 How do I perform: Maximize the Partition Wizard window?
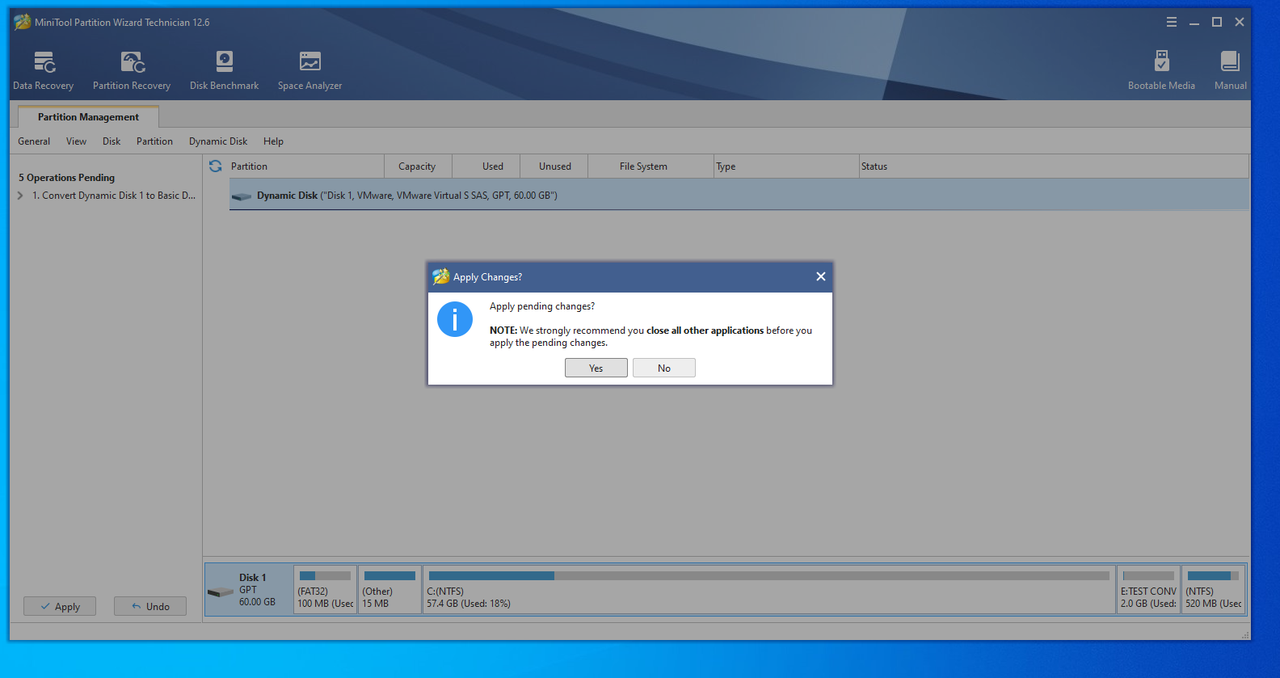1217,22
